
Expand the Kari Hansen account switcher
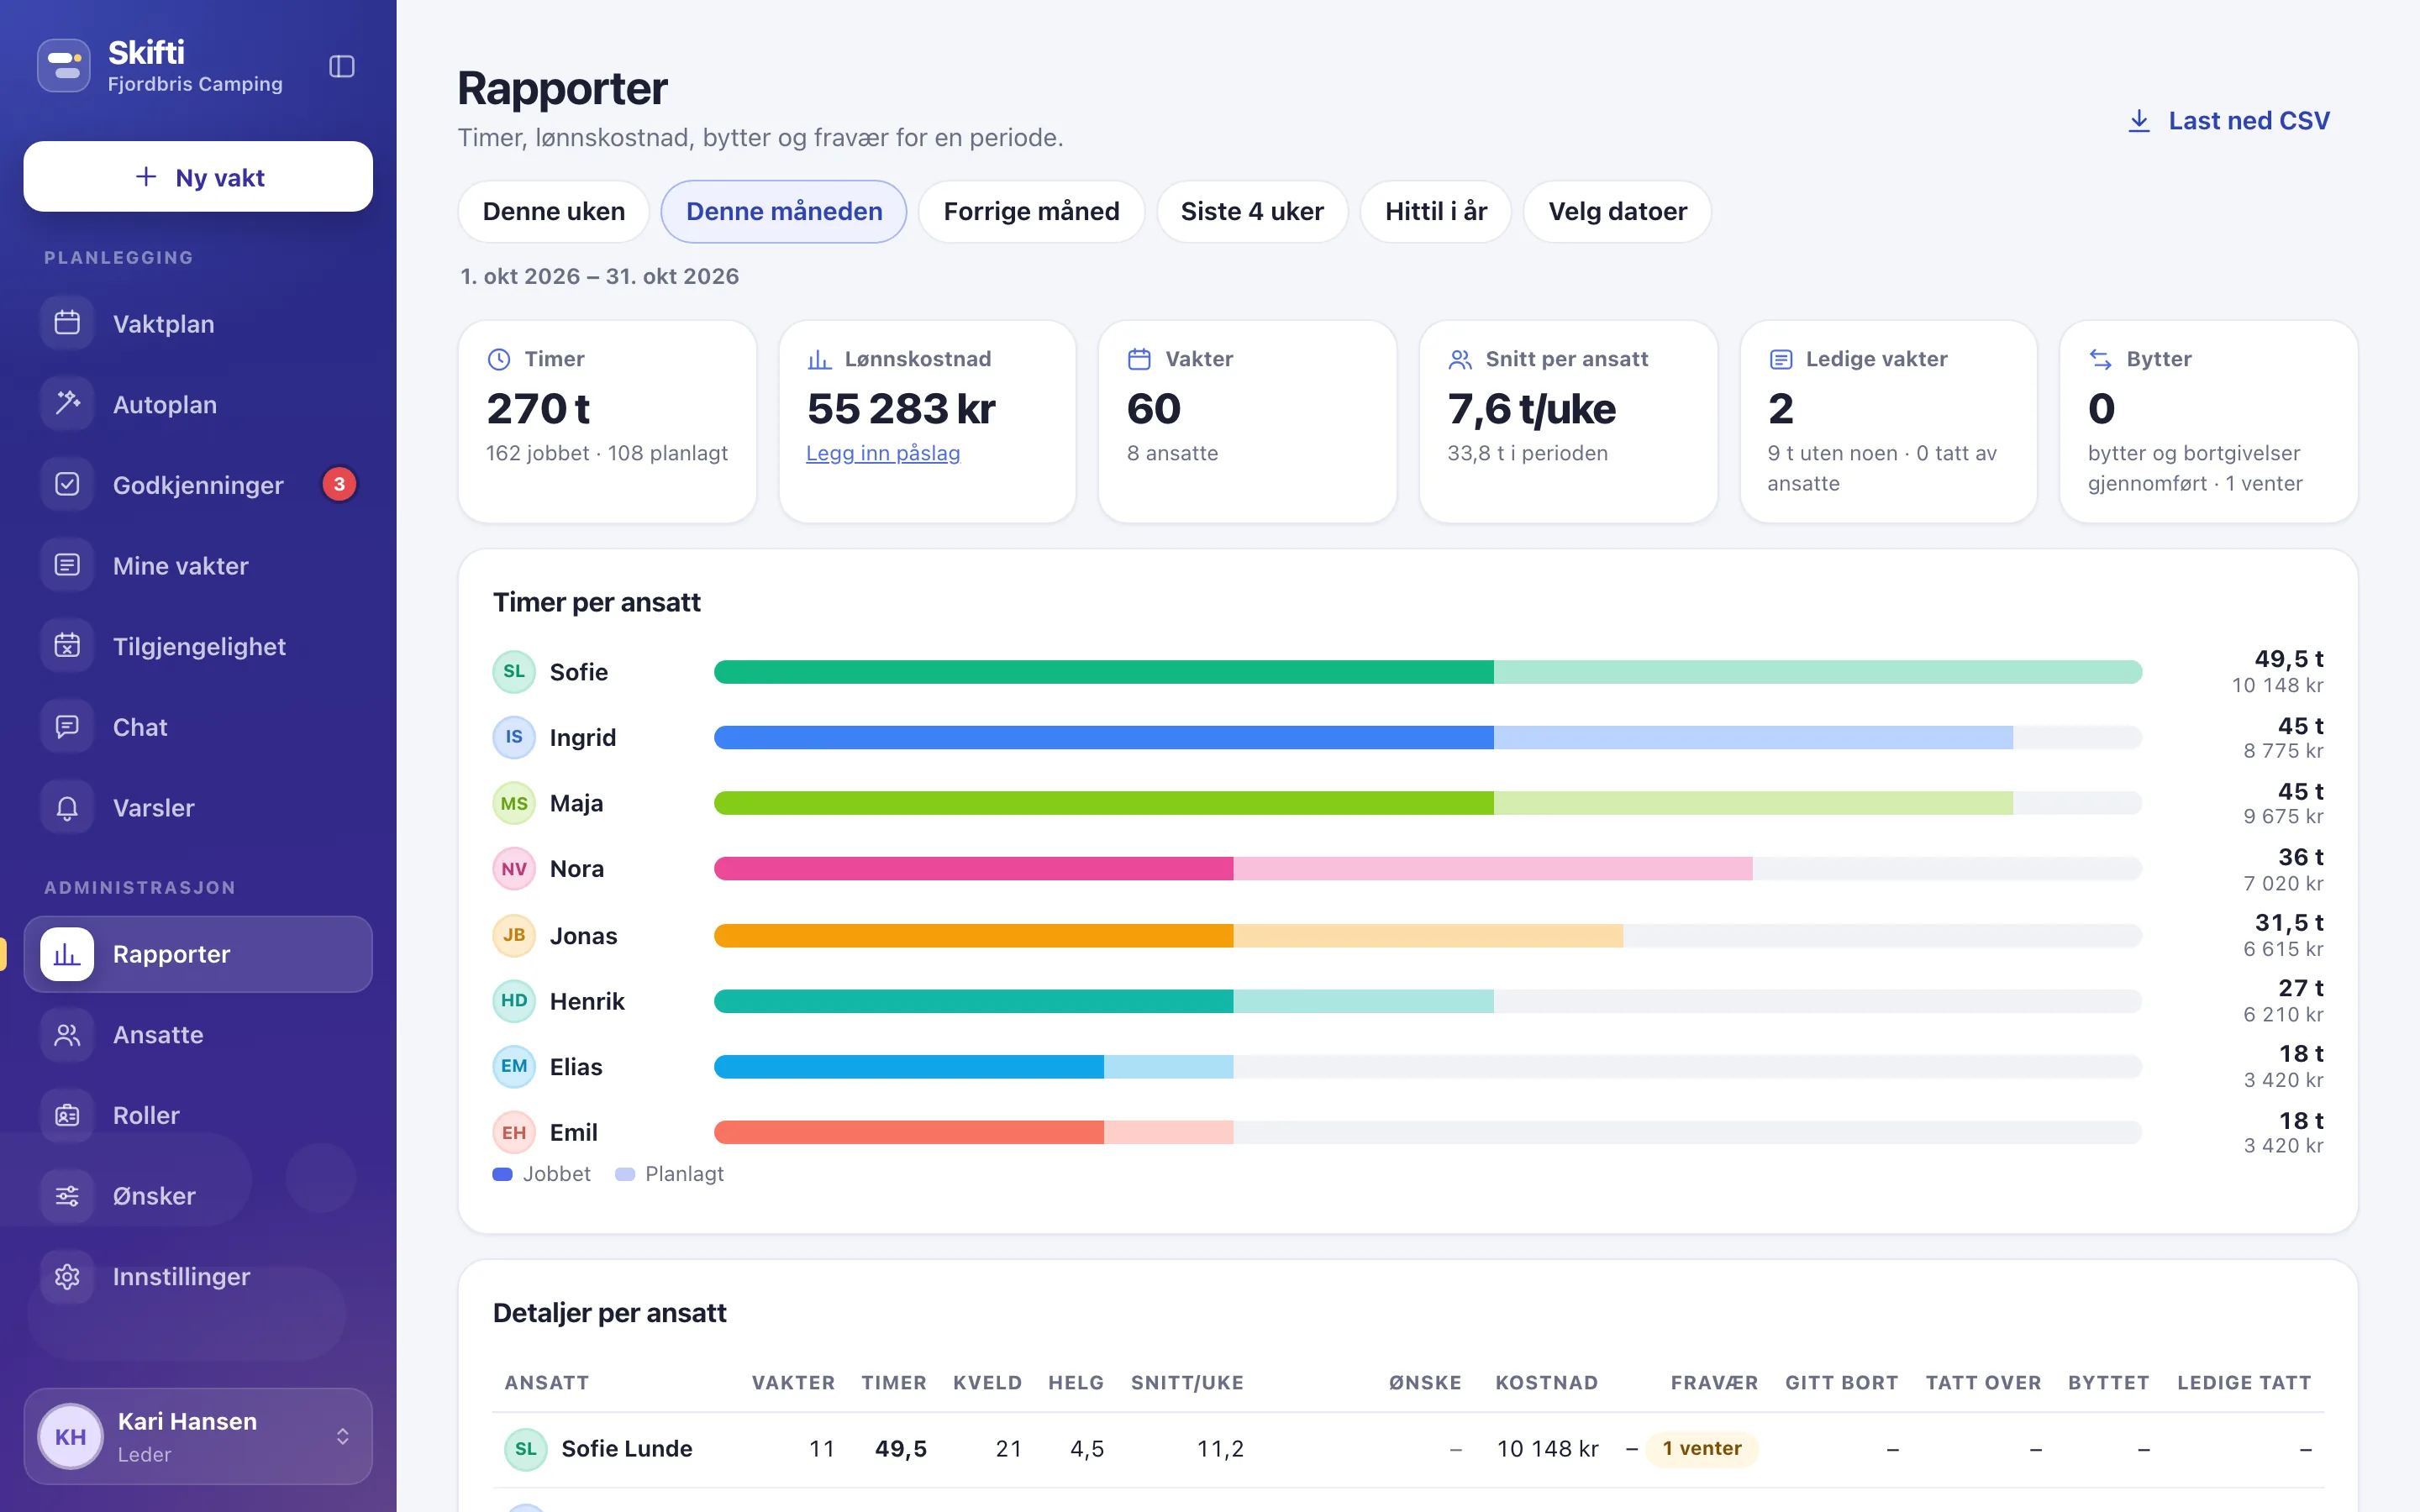[x=198, y=1436]
